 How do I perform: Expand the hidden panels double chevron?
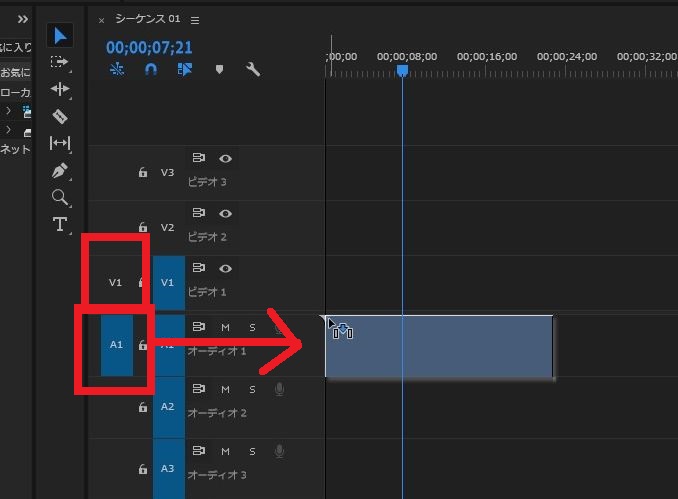pyautogui.click(x=22, y=19)
